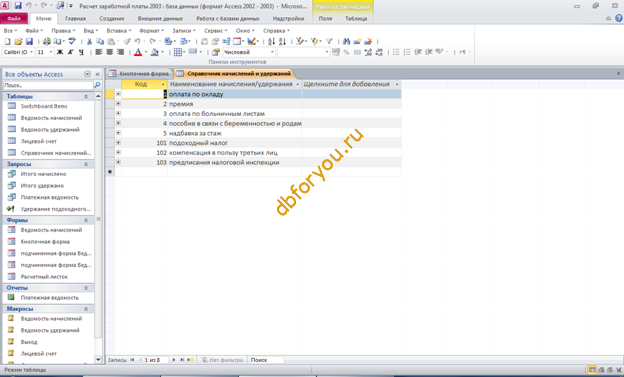Screen dimensions: 624x377
Task: Click the Toggle Filter funnel icon
Action: pyautogui.click(x=329, y=41)
